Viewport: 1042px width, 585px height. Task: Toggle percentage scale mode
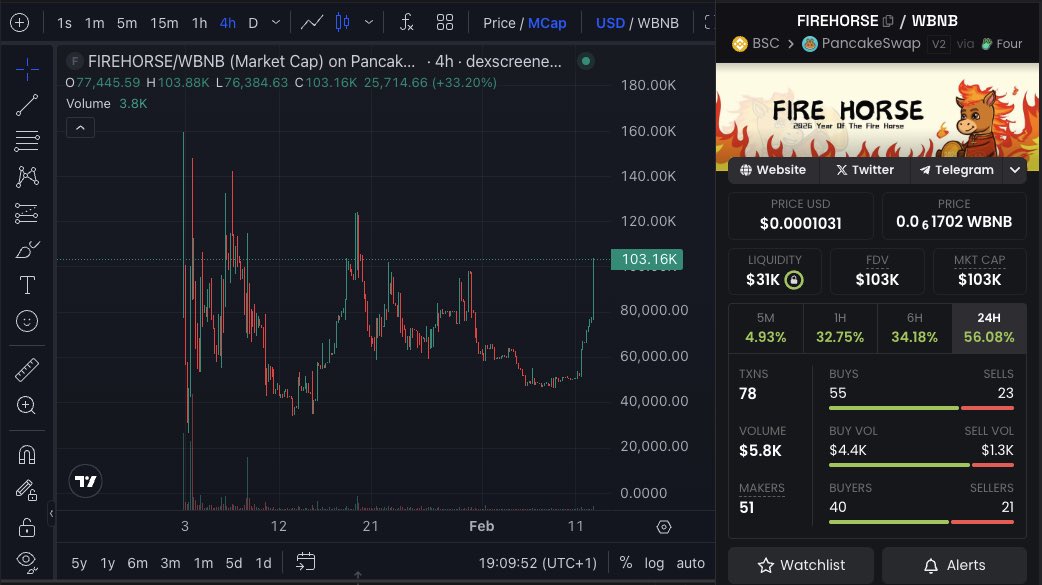(x=625, y=562)
